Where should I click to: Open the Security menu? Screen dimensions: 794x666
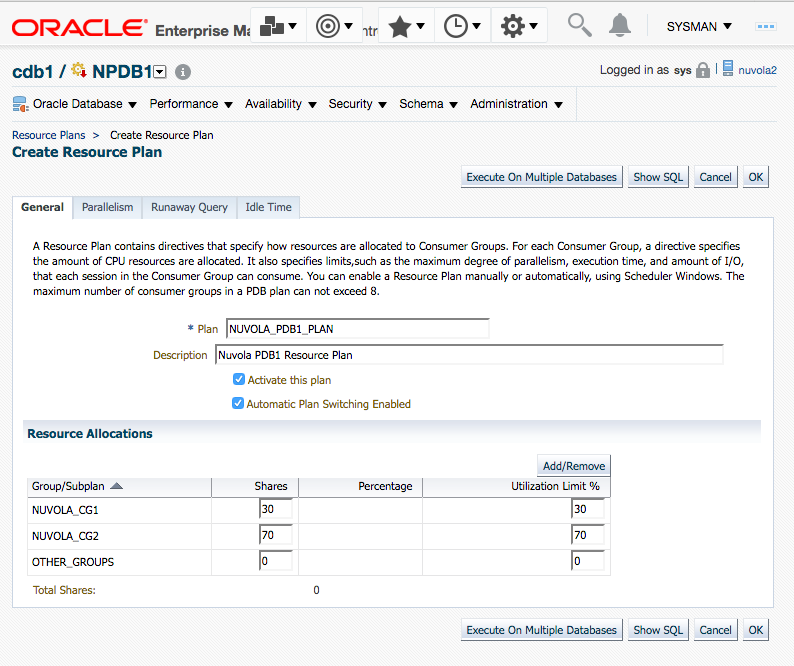[358, 104]
